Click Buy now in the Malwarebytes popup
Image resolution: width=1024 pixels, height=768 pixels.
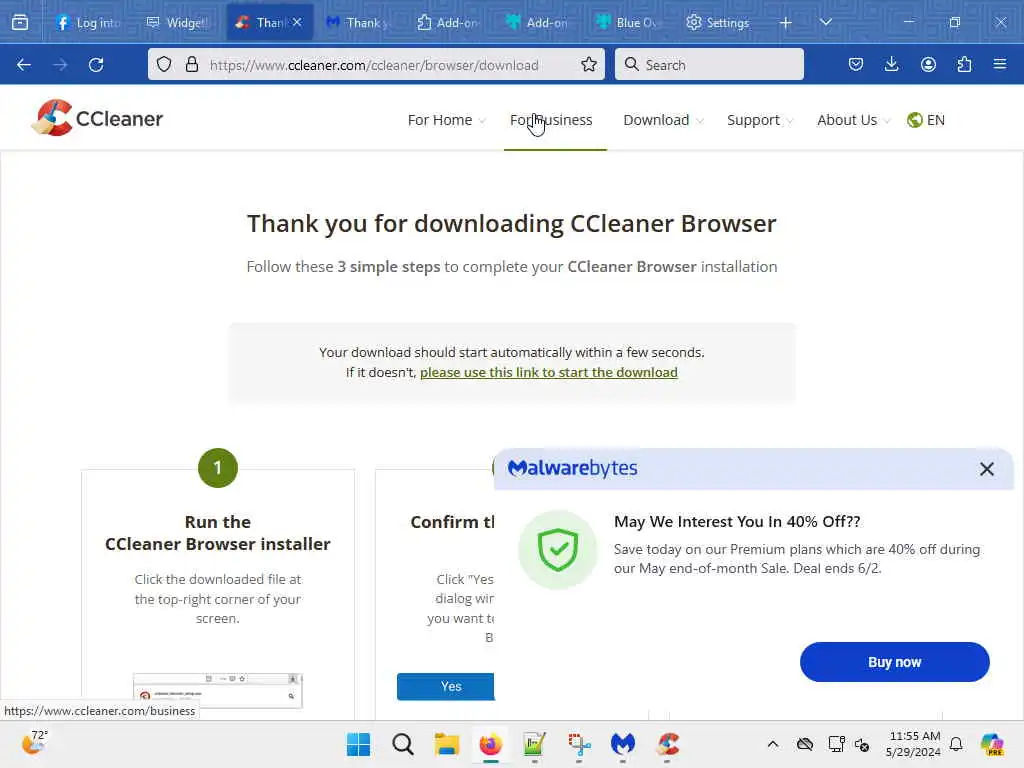[x=894, y=662]
